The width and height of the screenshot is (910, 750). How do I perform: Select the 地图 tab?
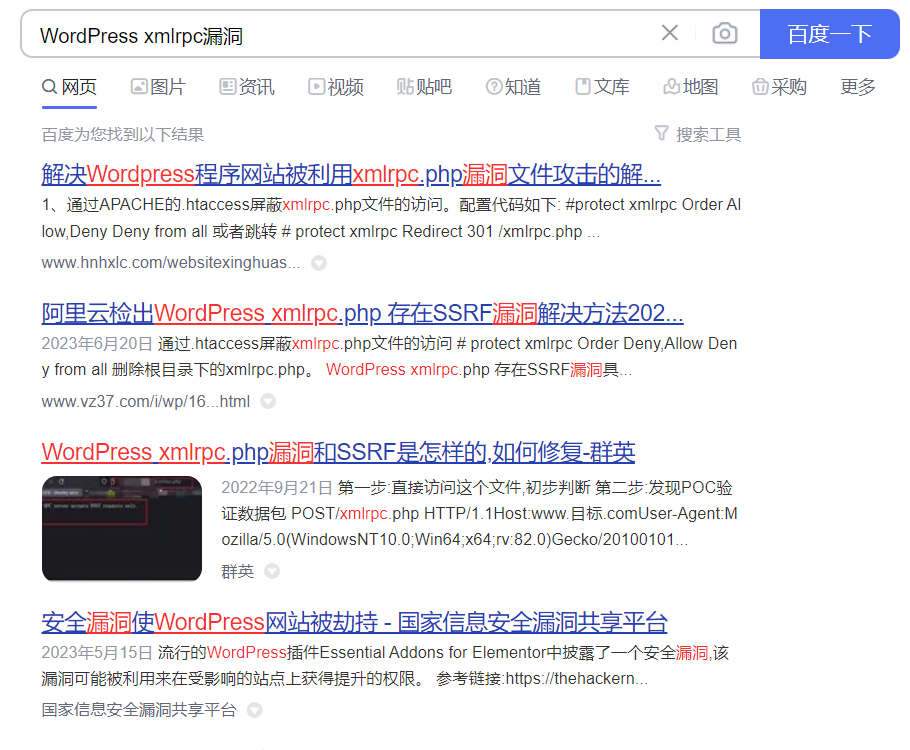coord(691,87)
